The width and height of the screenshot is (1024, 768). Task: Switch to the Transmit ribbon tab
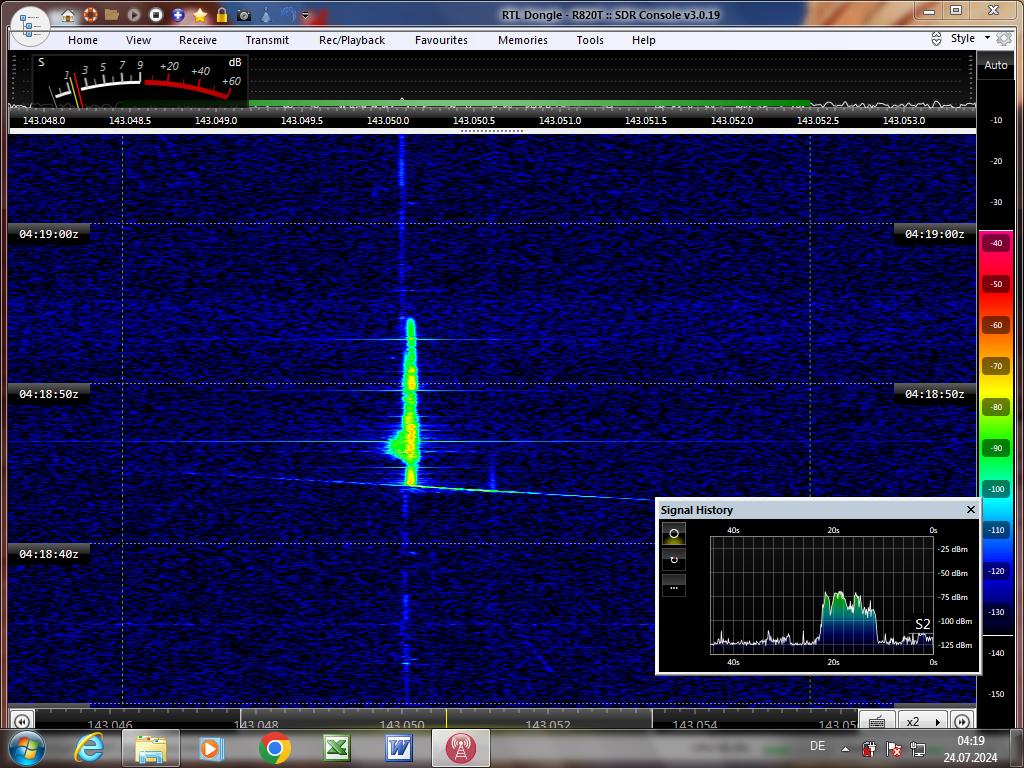267,40
